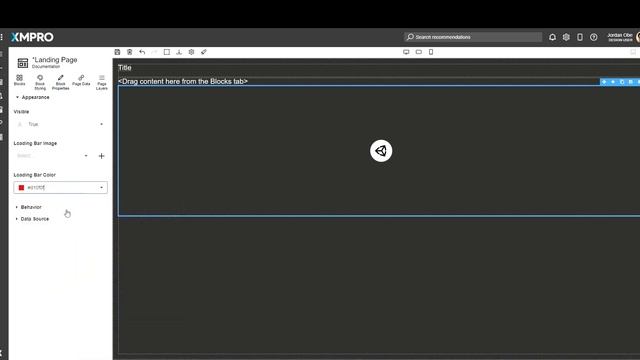
Task: Click the red Loading Bar Color swatch
Action: coord(22,188)
